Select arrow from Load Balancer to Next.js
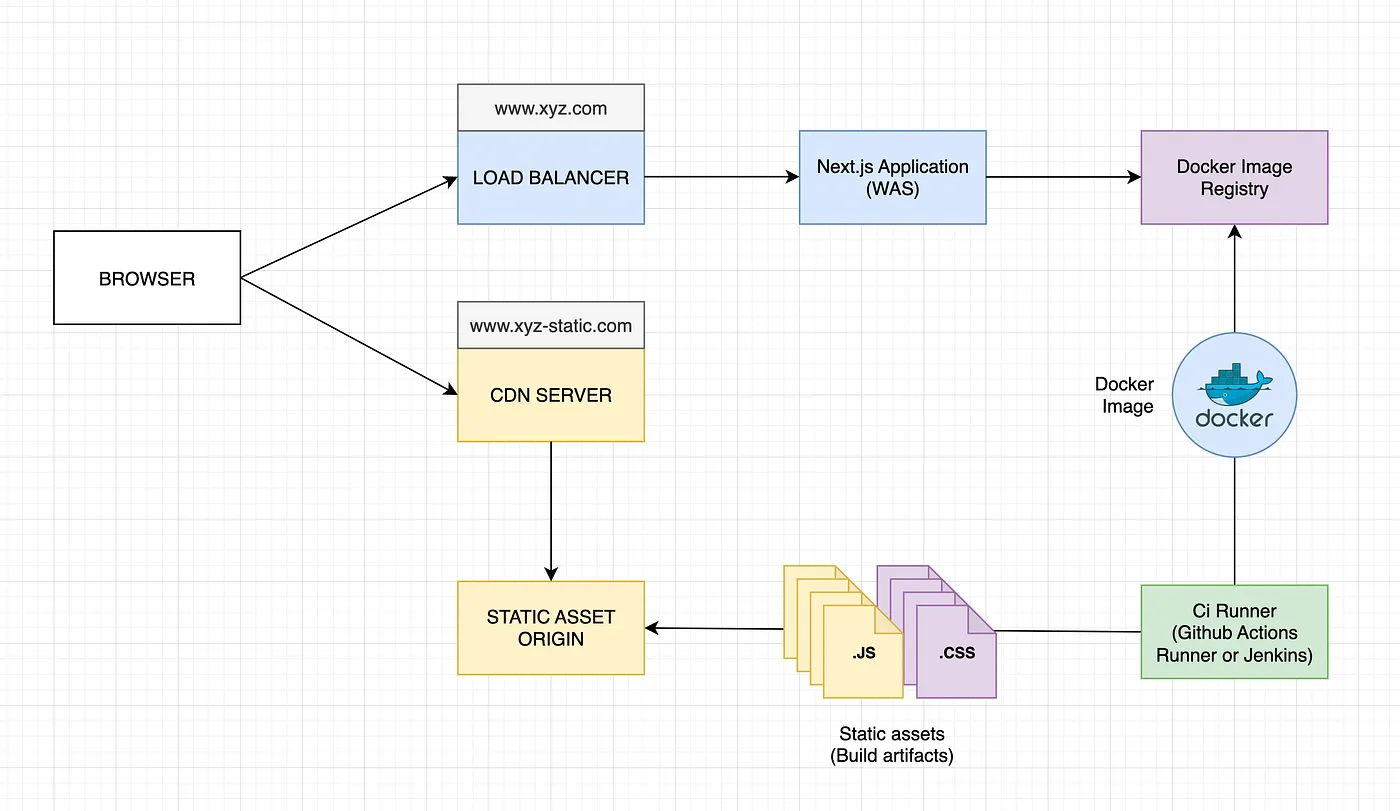Screen dimensions: 1400x811 pos(722,177)
